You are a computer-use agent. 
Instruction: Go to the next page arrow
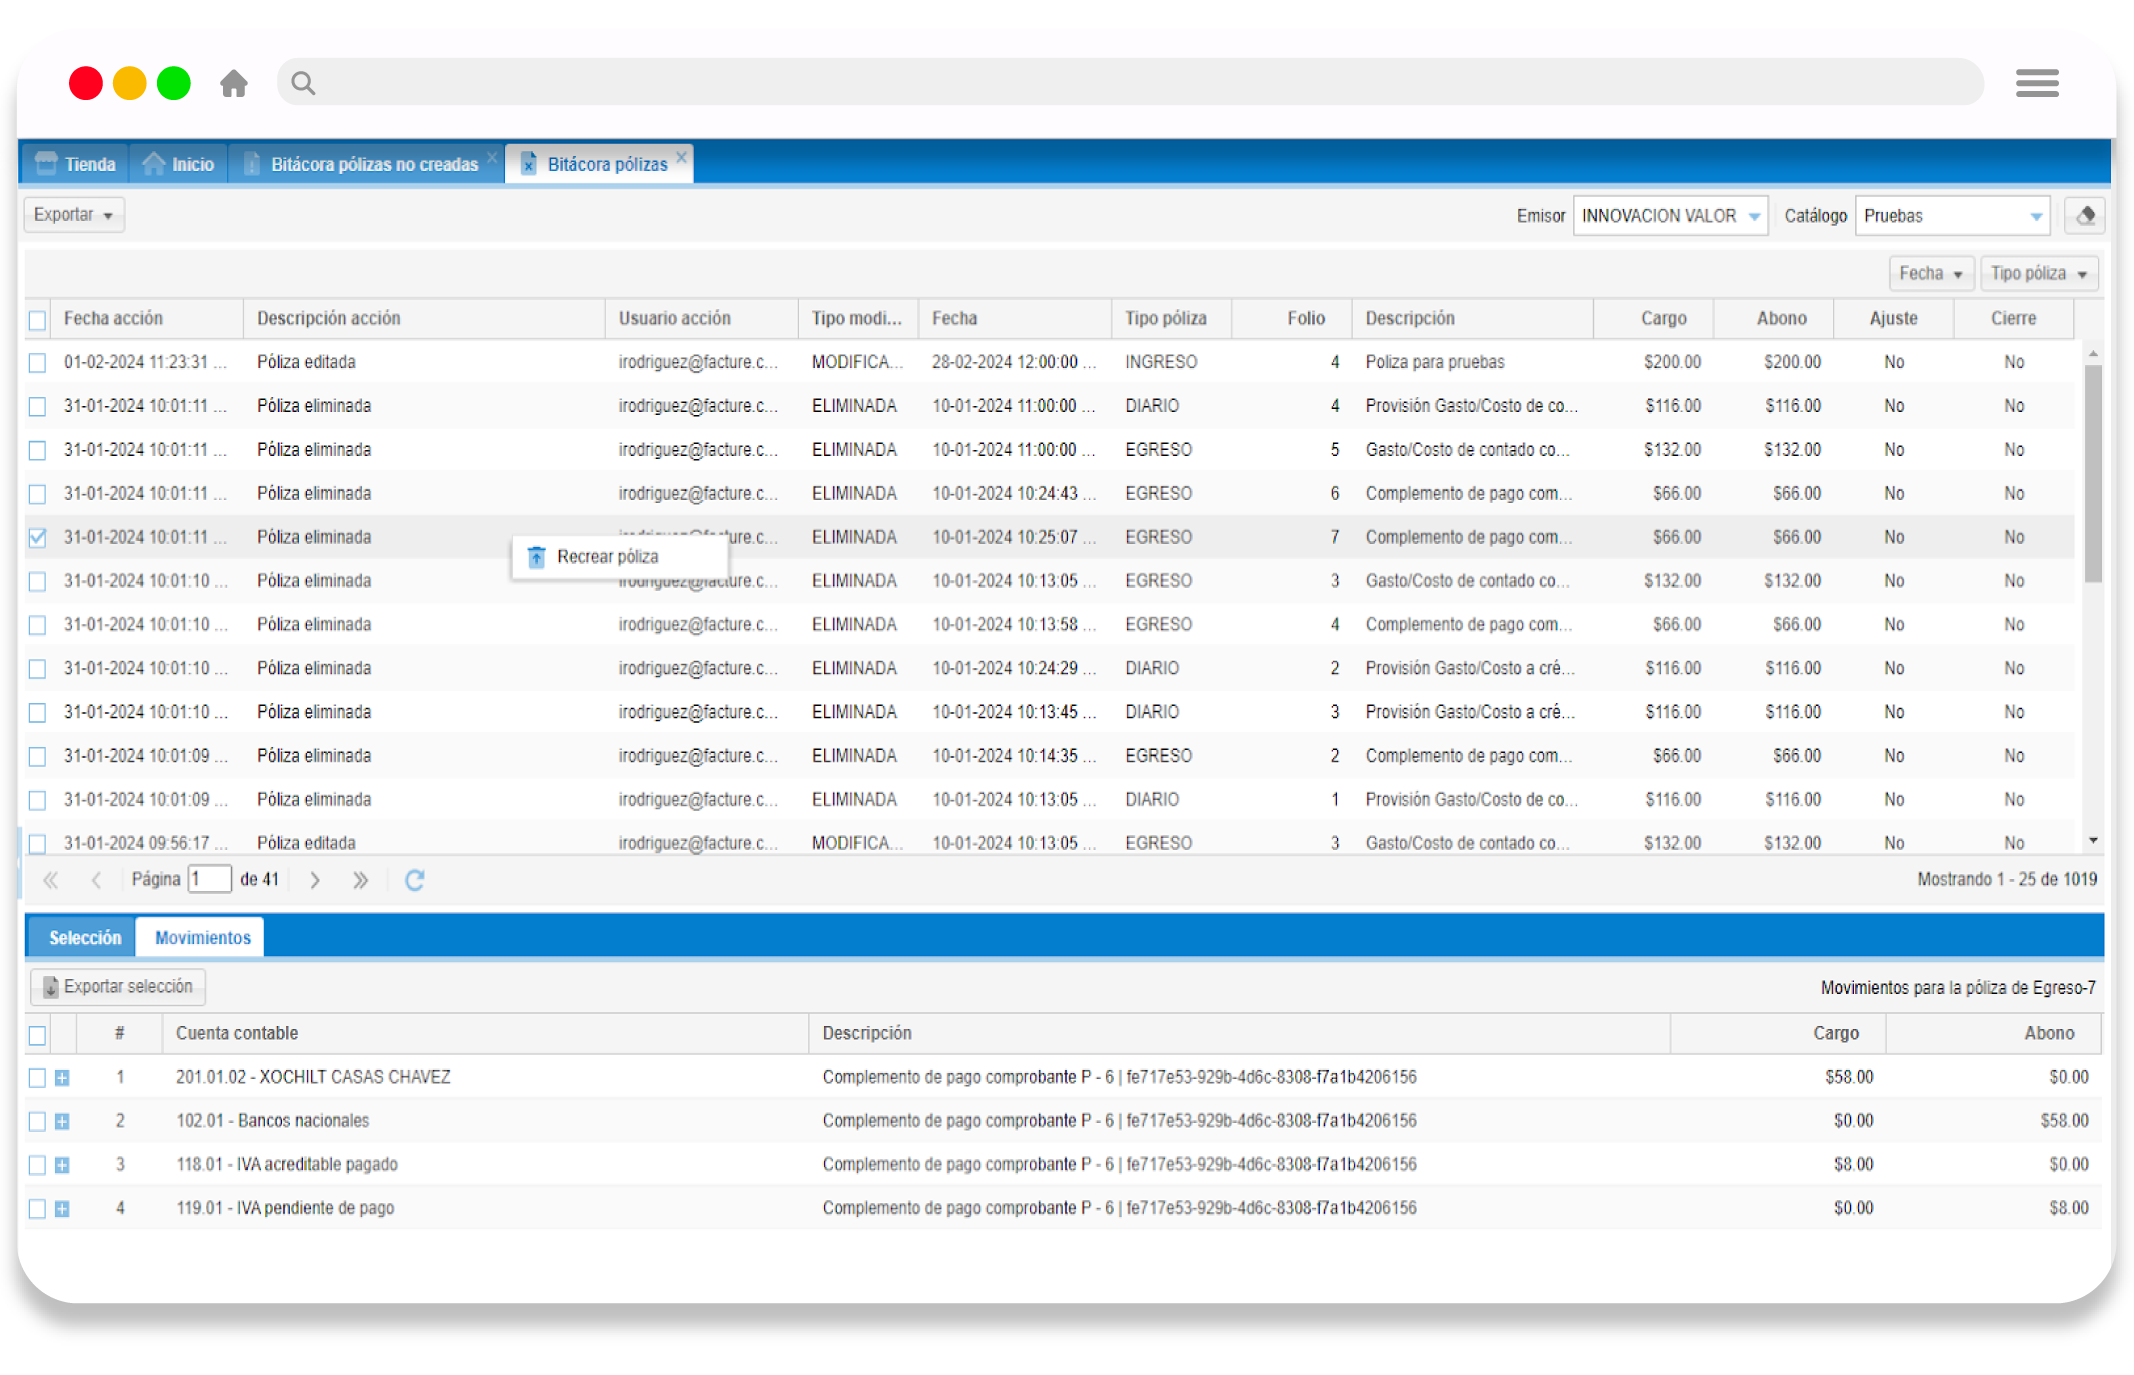pos(315,880)
